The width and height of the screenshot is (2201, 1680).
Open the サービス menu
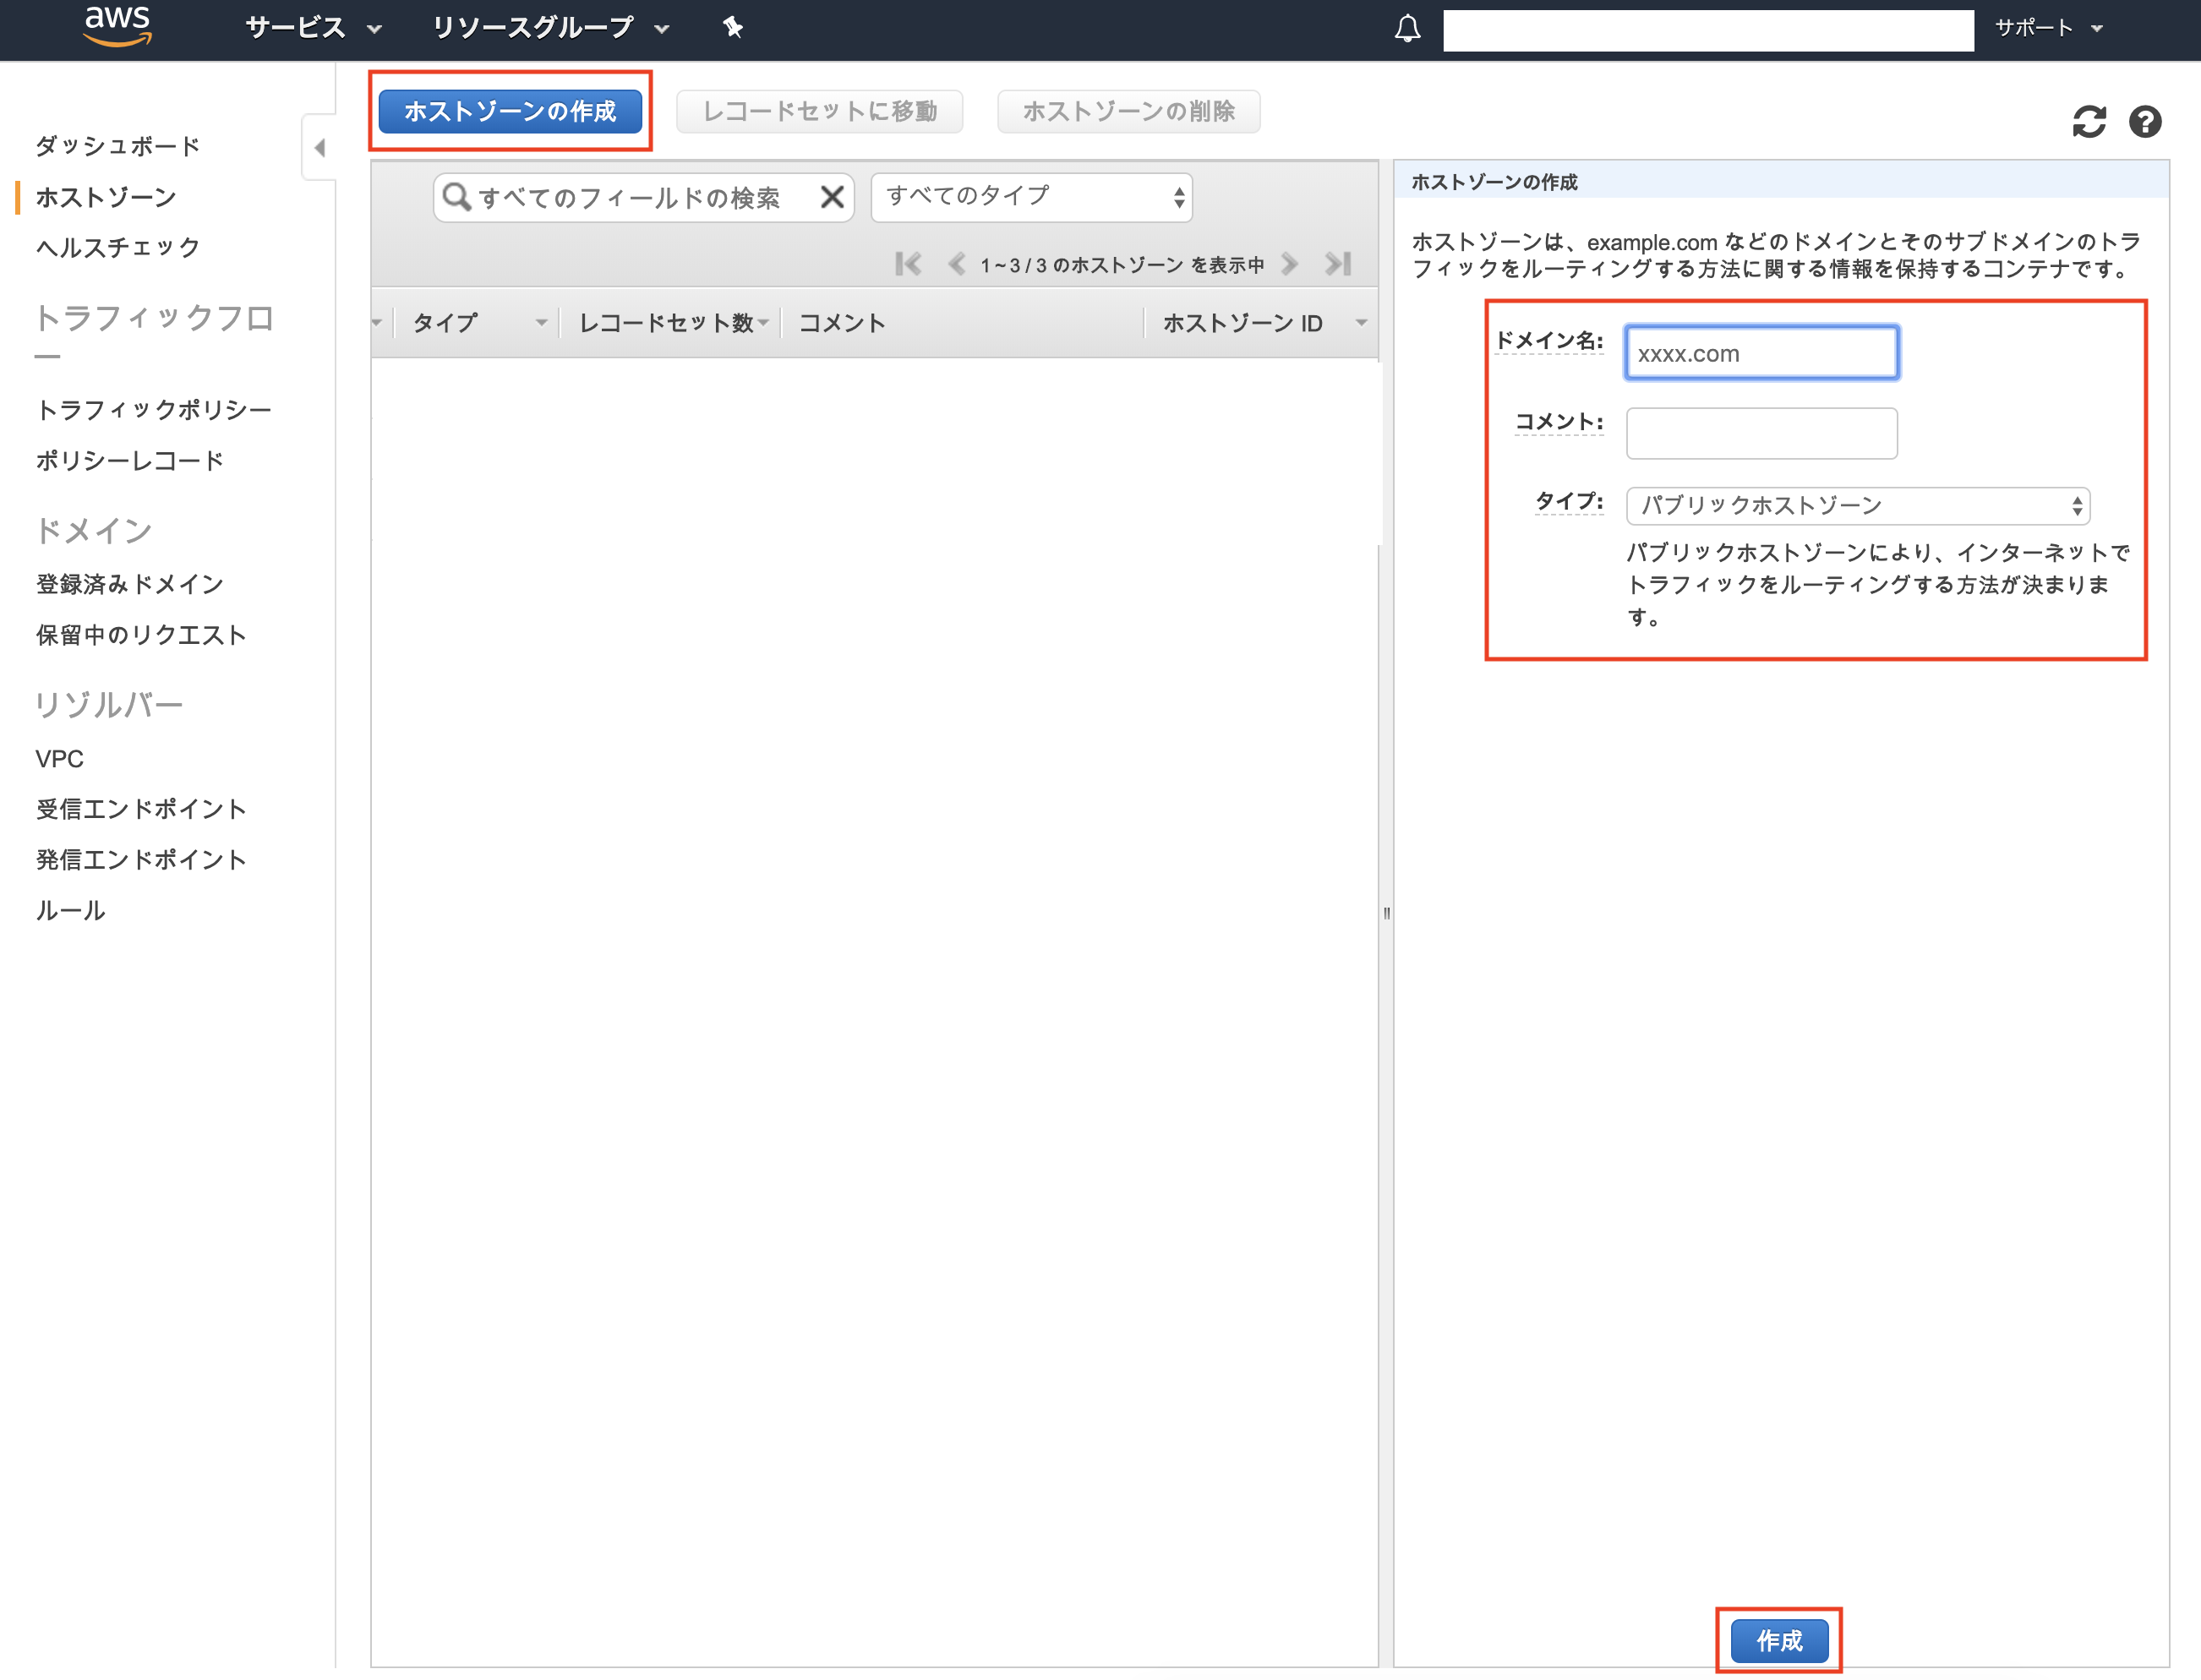pyautogui.click(x=296, y=28)
